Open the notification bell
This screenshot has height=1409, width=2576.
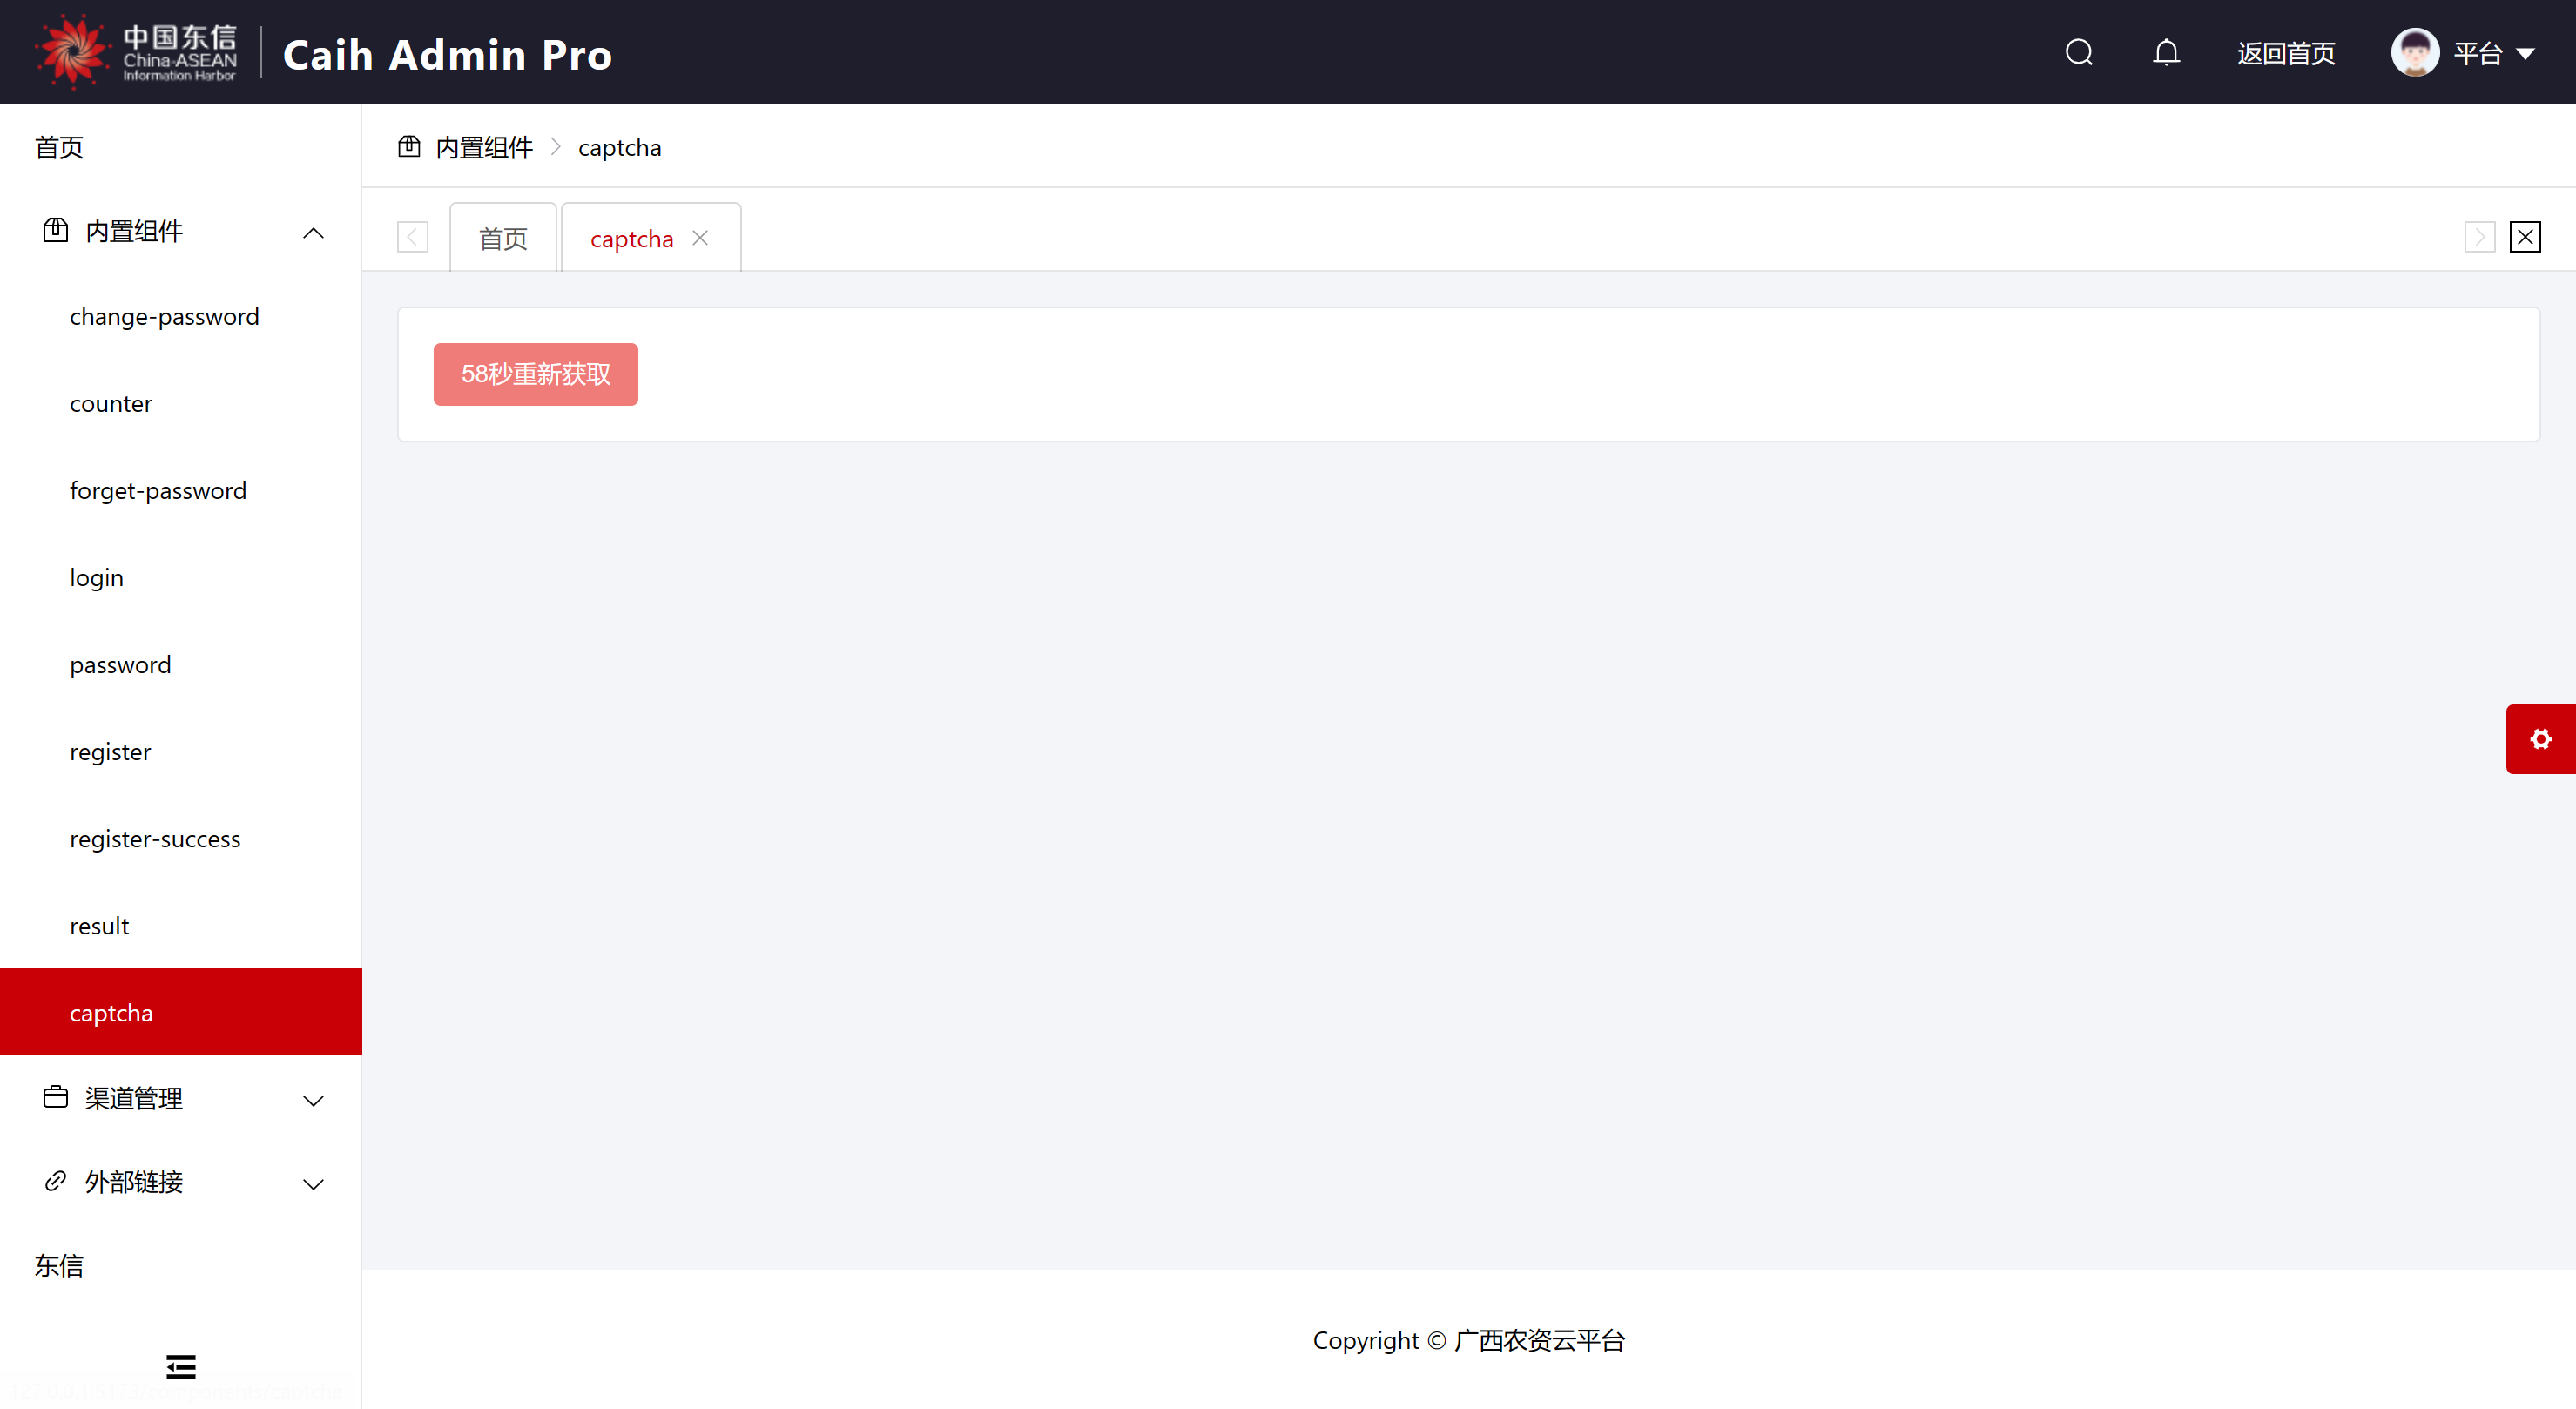point(2166,52)
